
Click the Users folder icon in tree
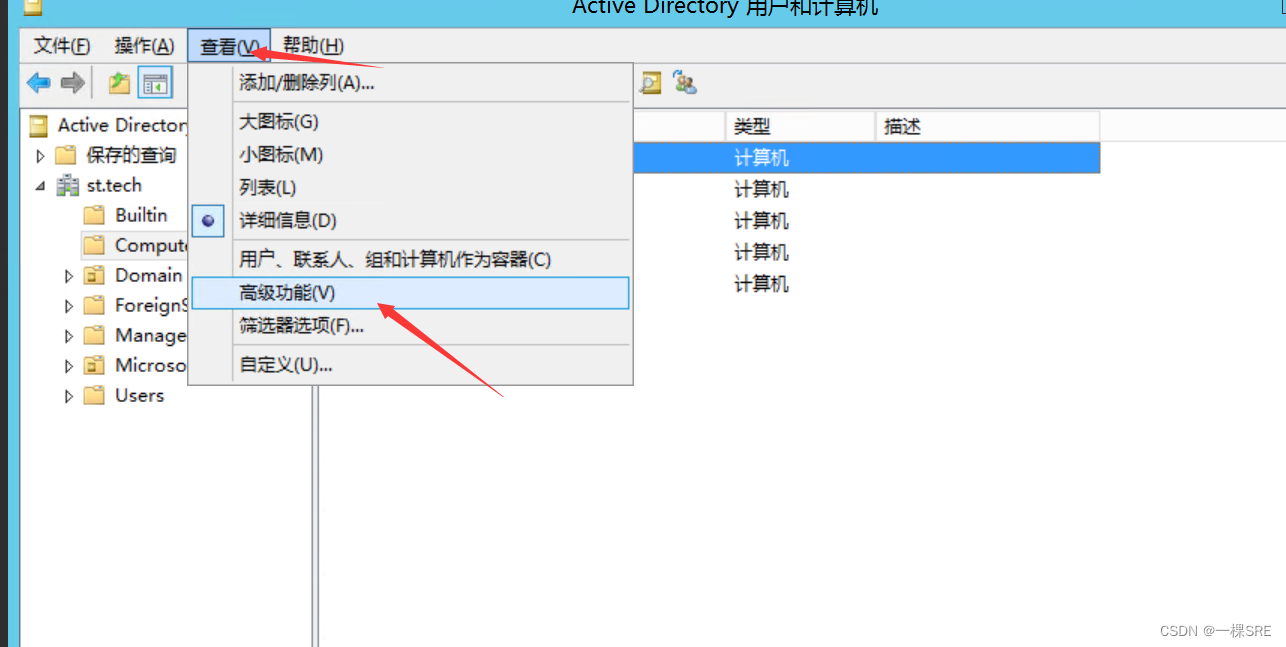click(x=94, y=395)
